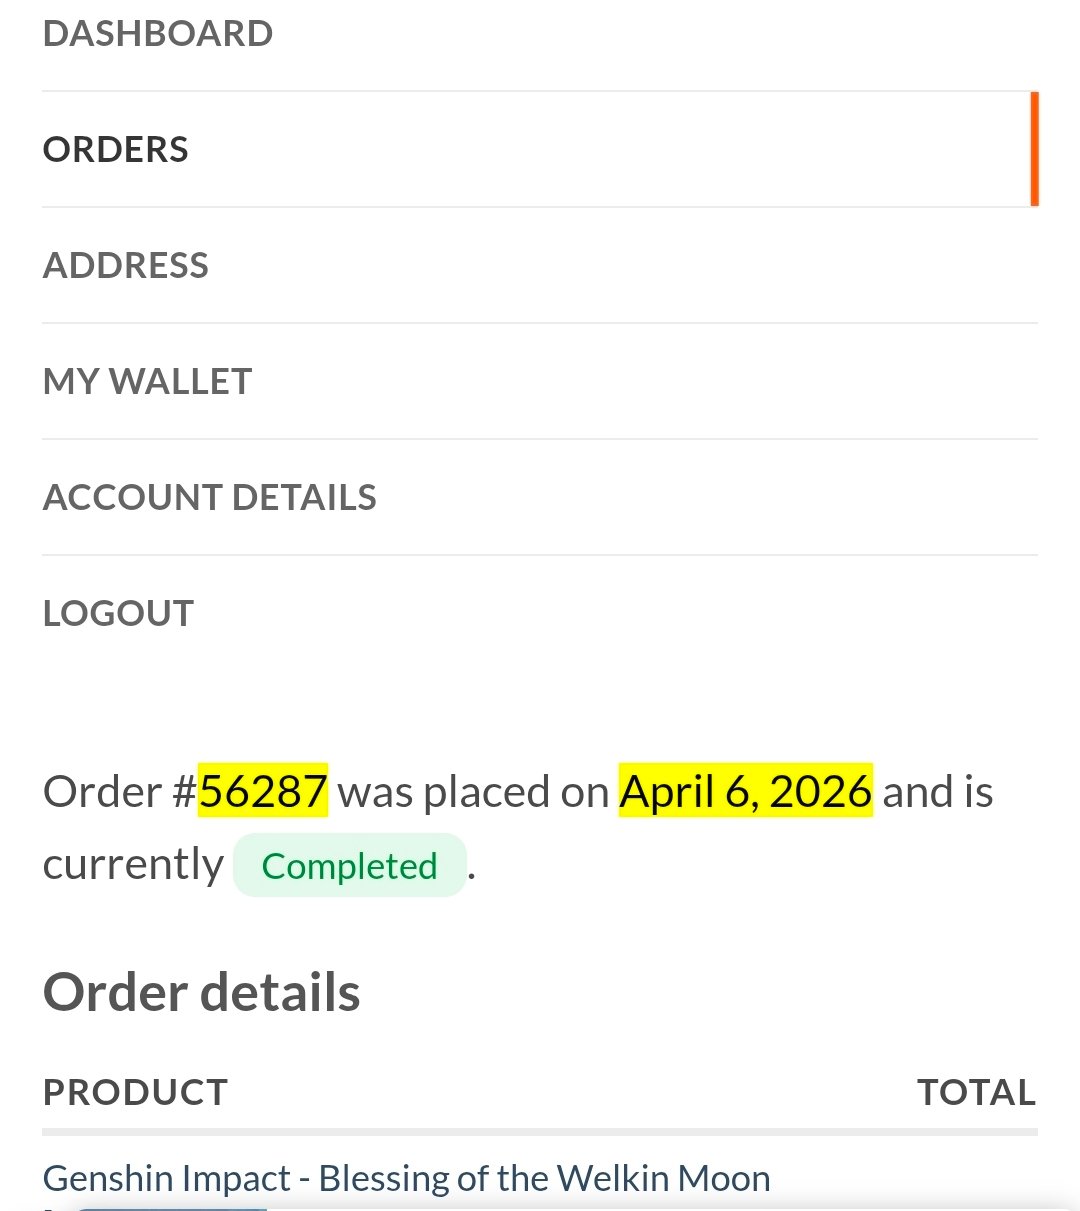This screenshot has height=1211, width=1080.
Task: Click the PRODUCT column header
Action: [136, 1093]
